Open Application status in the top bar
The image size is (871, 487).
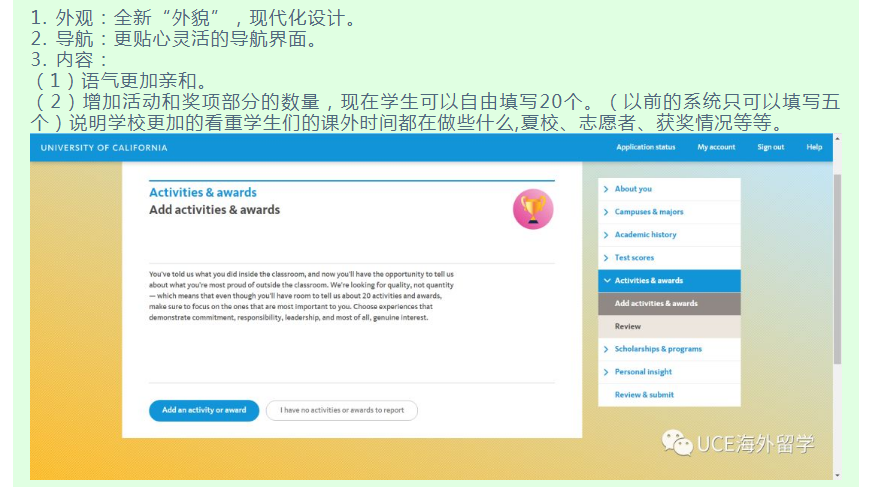point(645,147)
